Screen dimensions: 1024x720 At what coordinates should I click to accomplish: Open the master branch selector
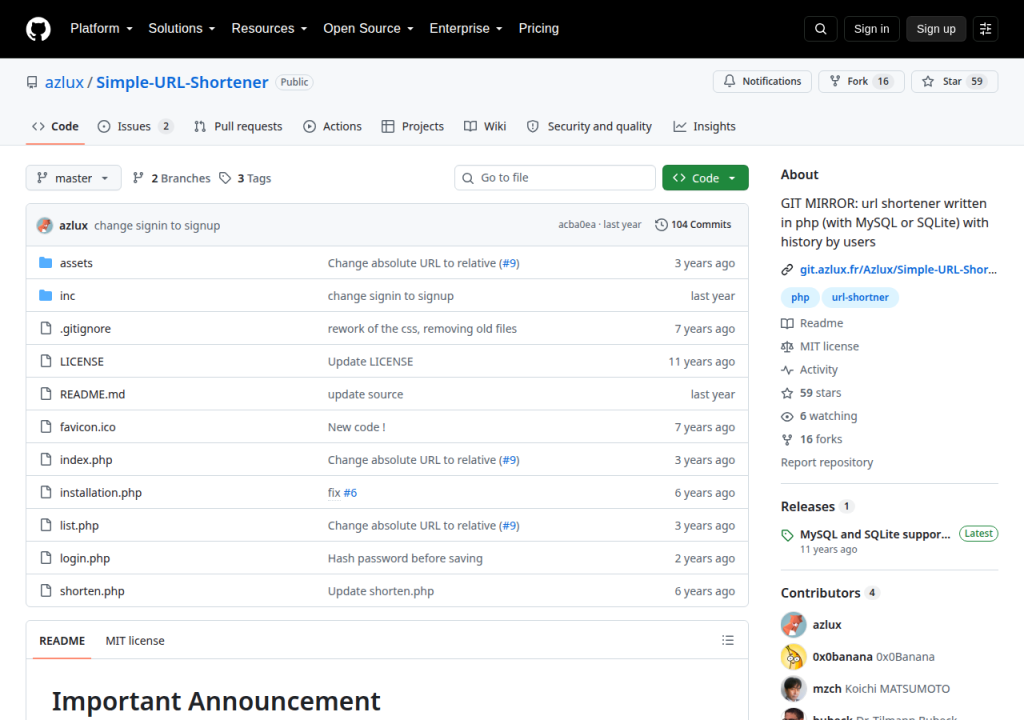click(x=73, y=178)
